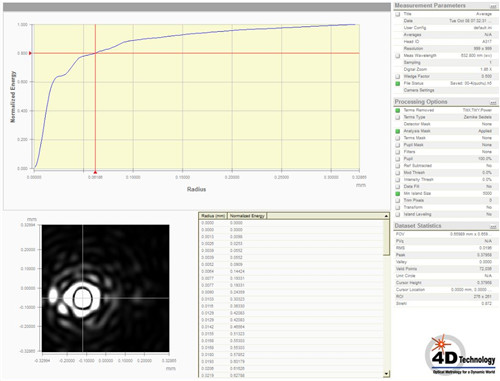
Task: Click the table vertical scrollbar thumb
Action: pos(386,237)
